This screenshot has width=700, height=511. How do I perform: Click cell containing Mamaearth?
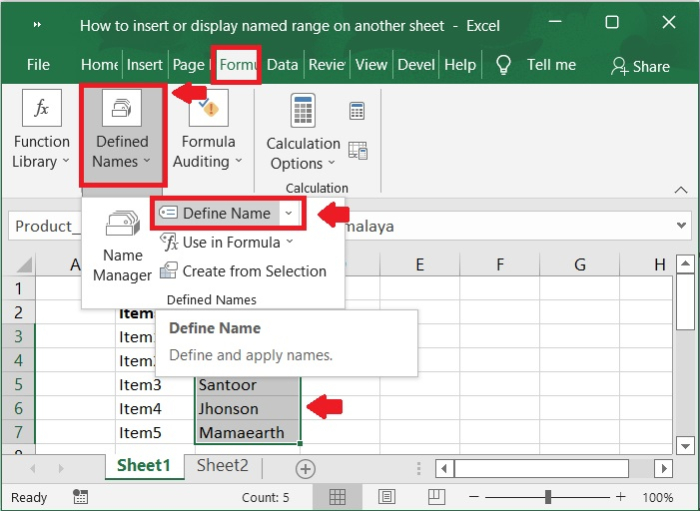pos(248,432)
